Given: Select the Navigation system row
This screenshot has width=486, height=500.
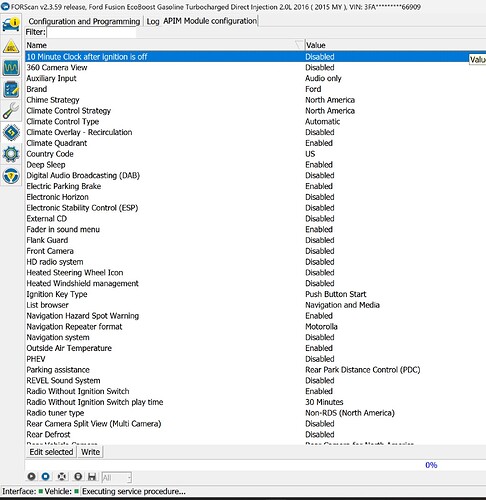Looking at the screenshot, I should click(255, 337).
